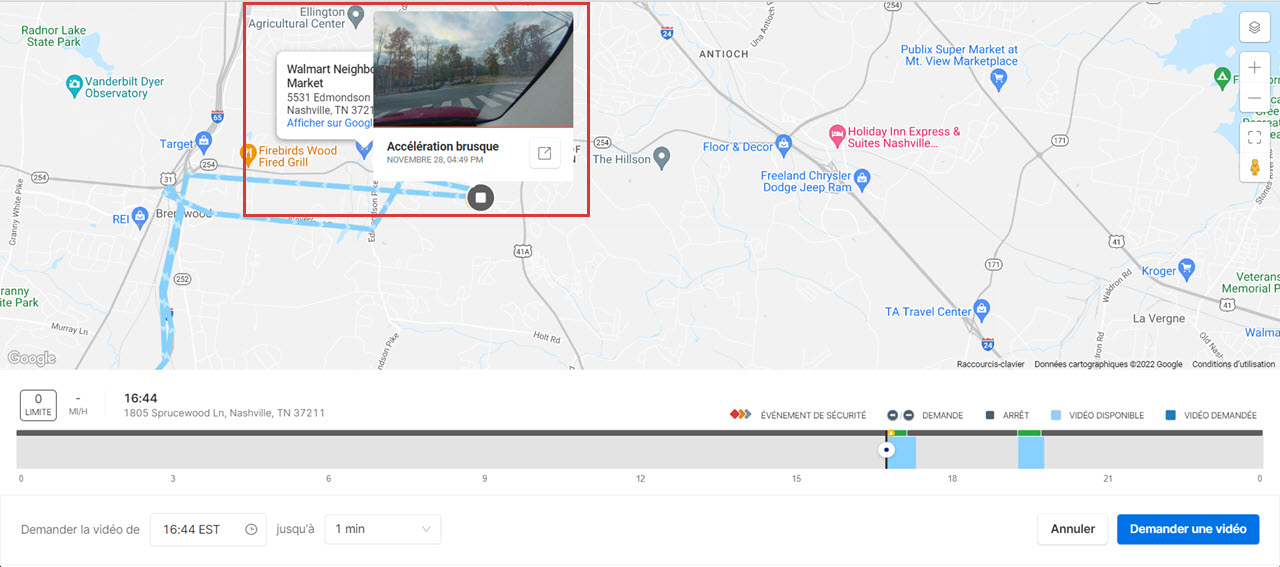This screenshot has width=1280, height=567.
Task: Click the Radnor Lake State Park label
Action: pyautogui.click(x=54, y=36)
